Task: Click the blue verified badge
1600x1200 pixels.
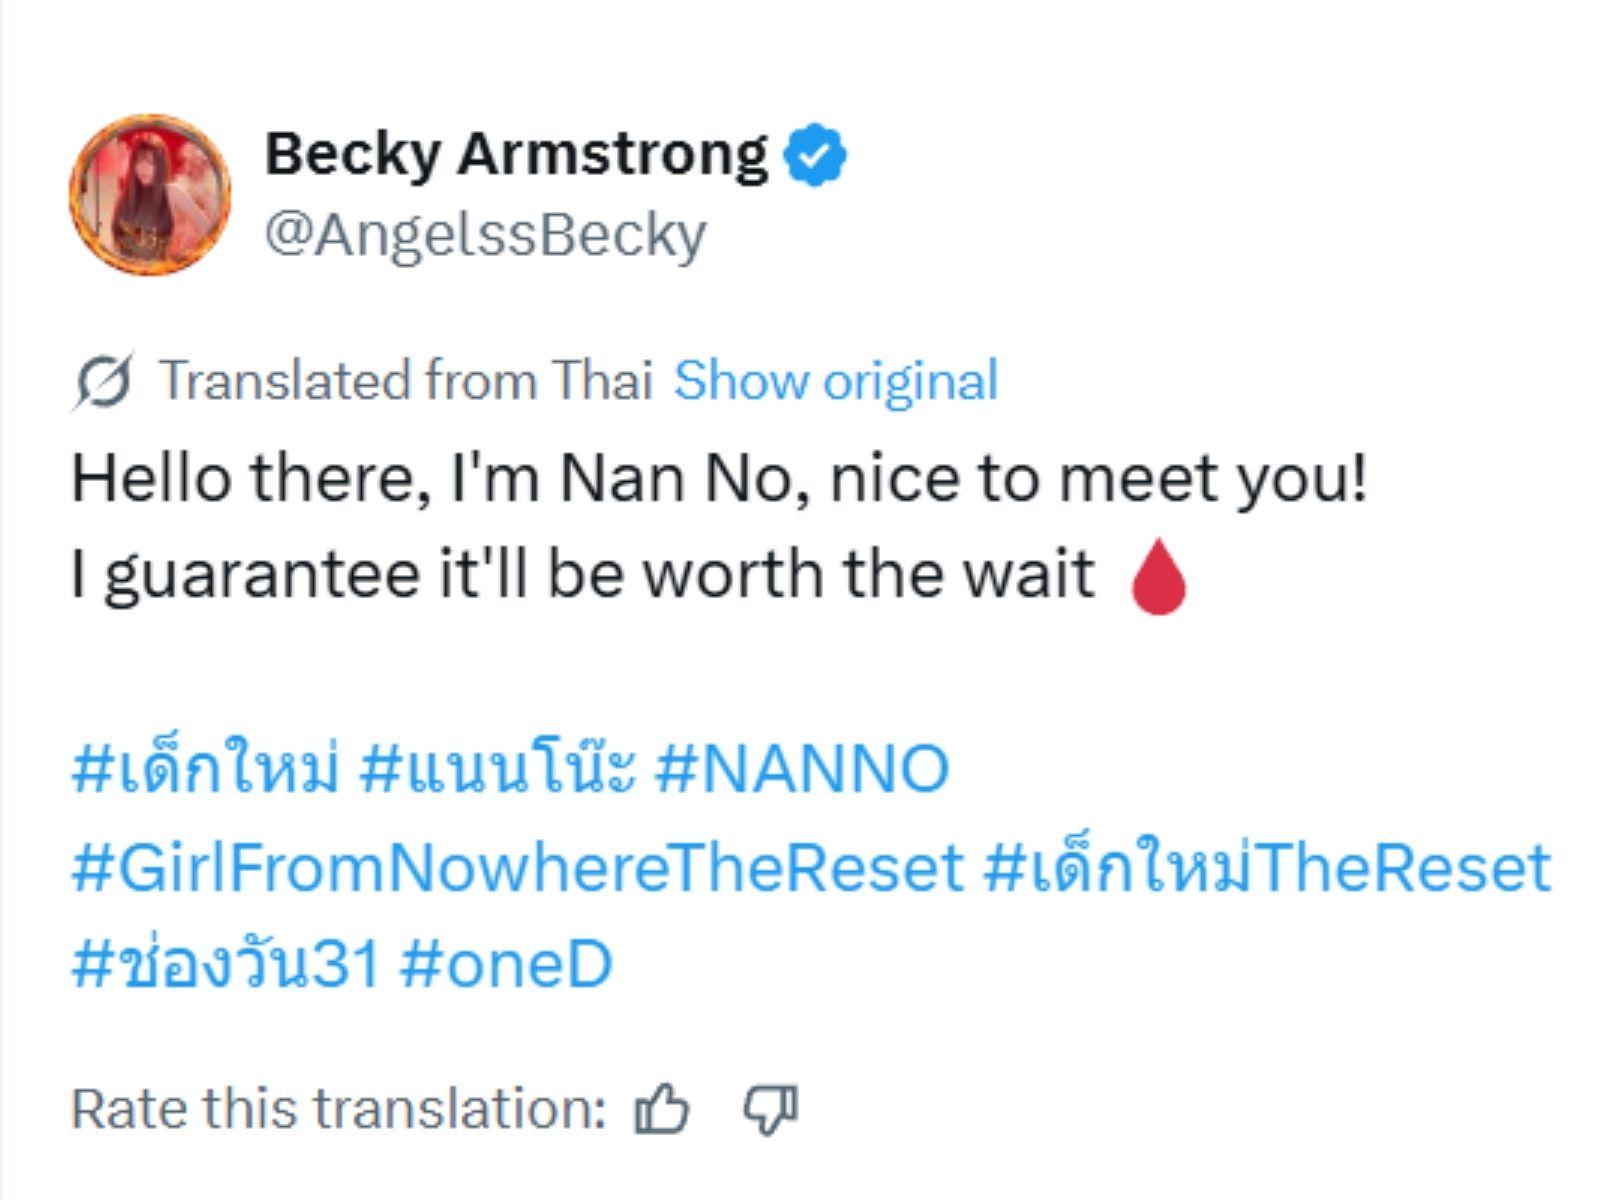Action: click(x=815, y=155)
